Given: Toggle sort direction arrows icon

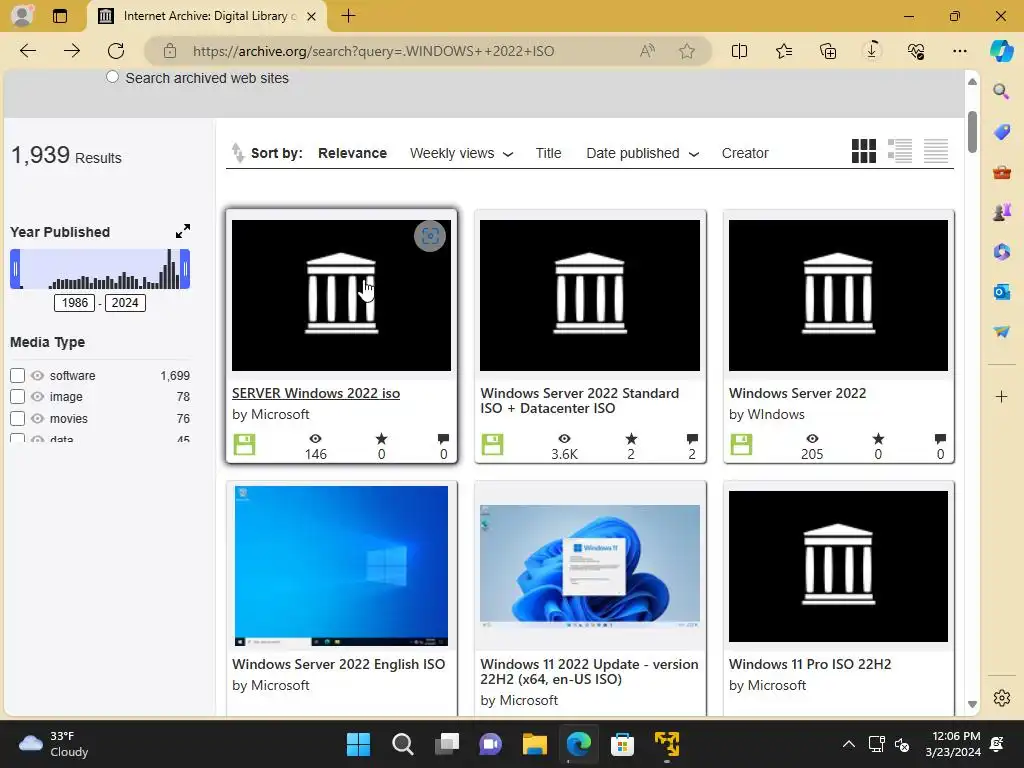Looking at the screenshot, I should coord(238,153).
